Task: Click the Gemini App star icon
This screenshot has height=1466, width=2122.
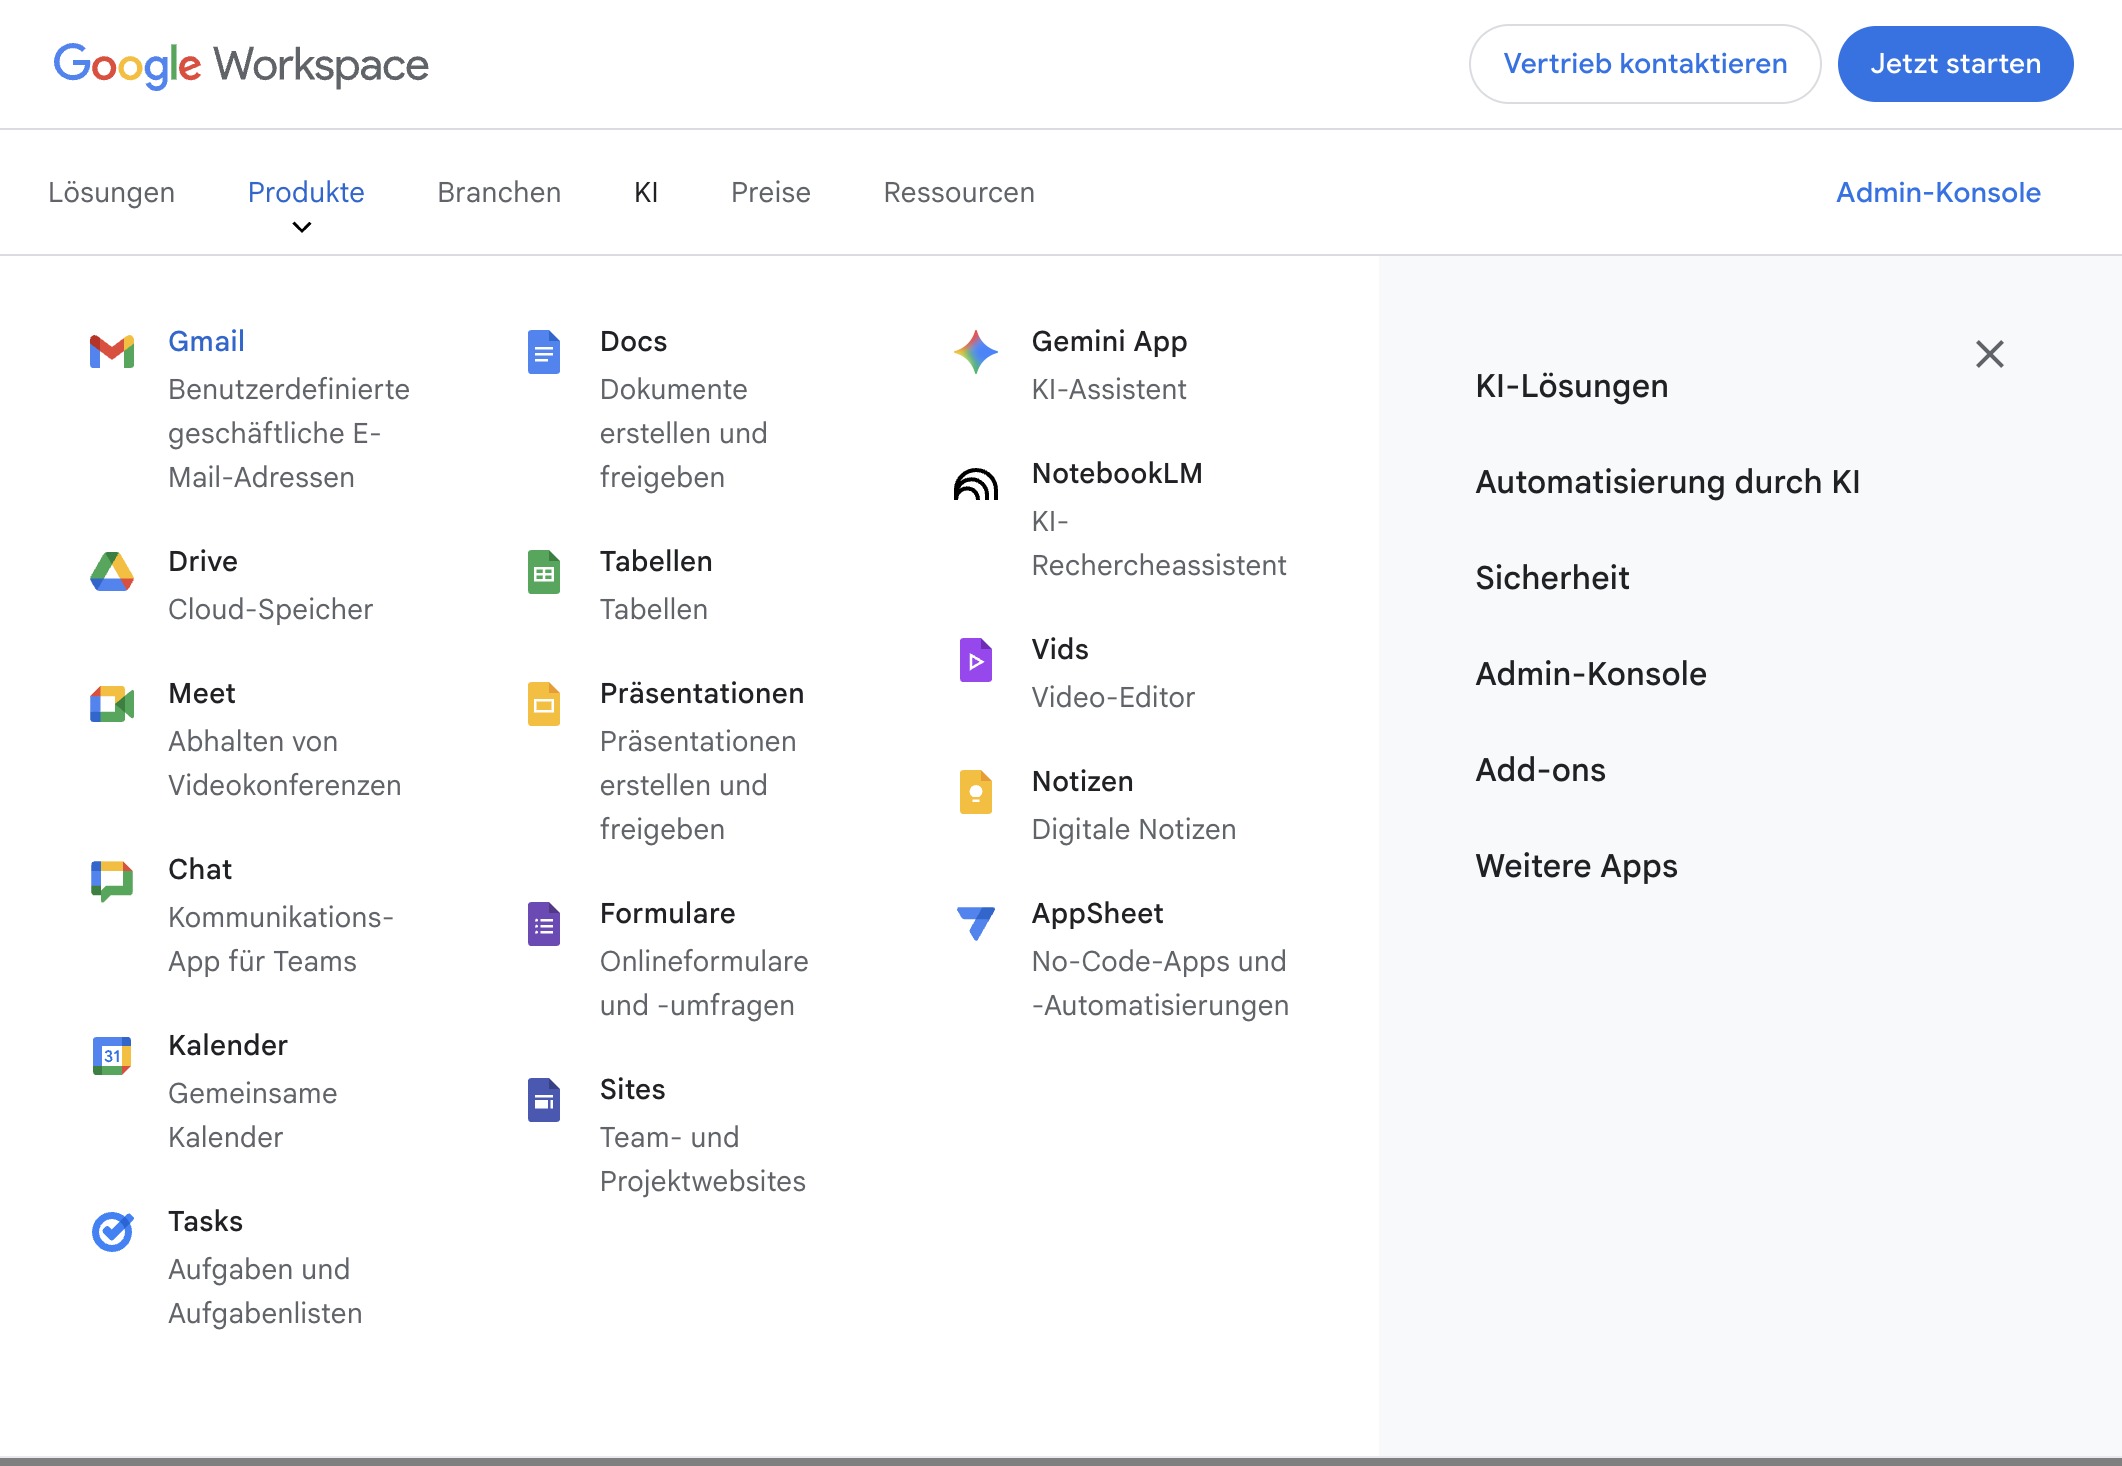Action: (x=976, y=352)
